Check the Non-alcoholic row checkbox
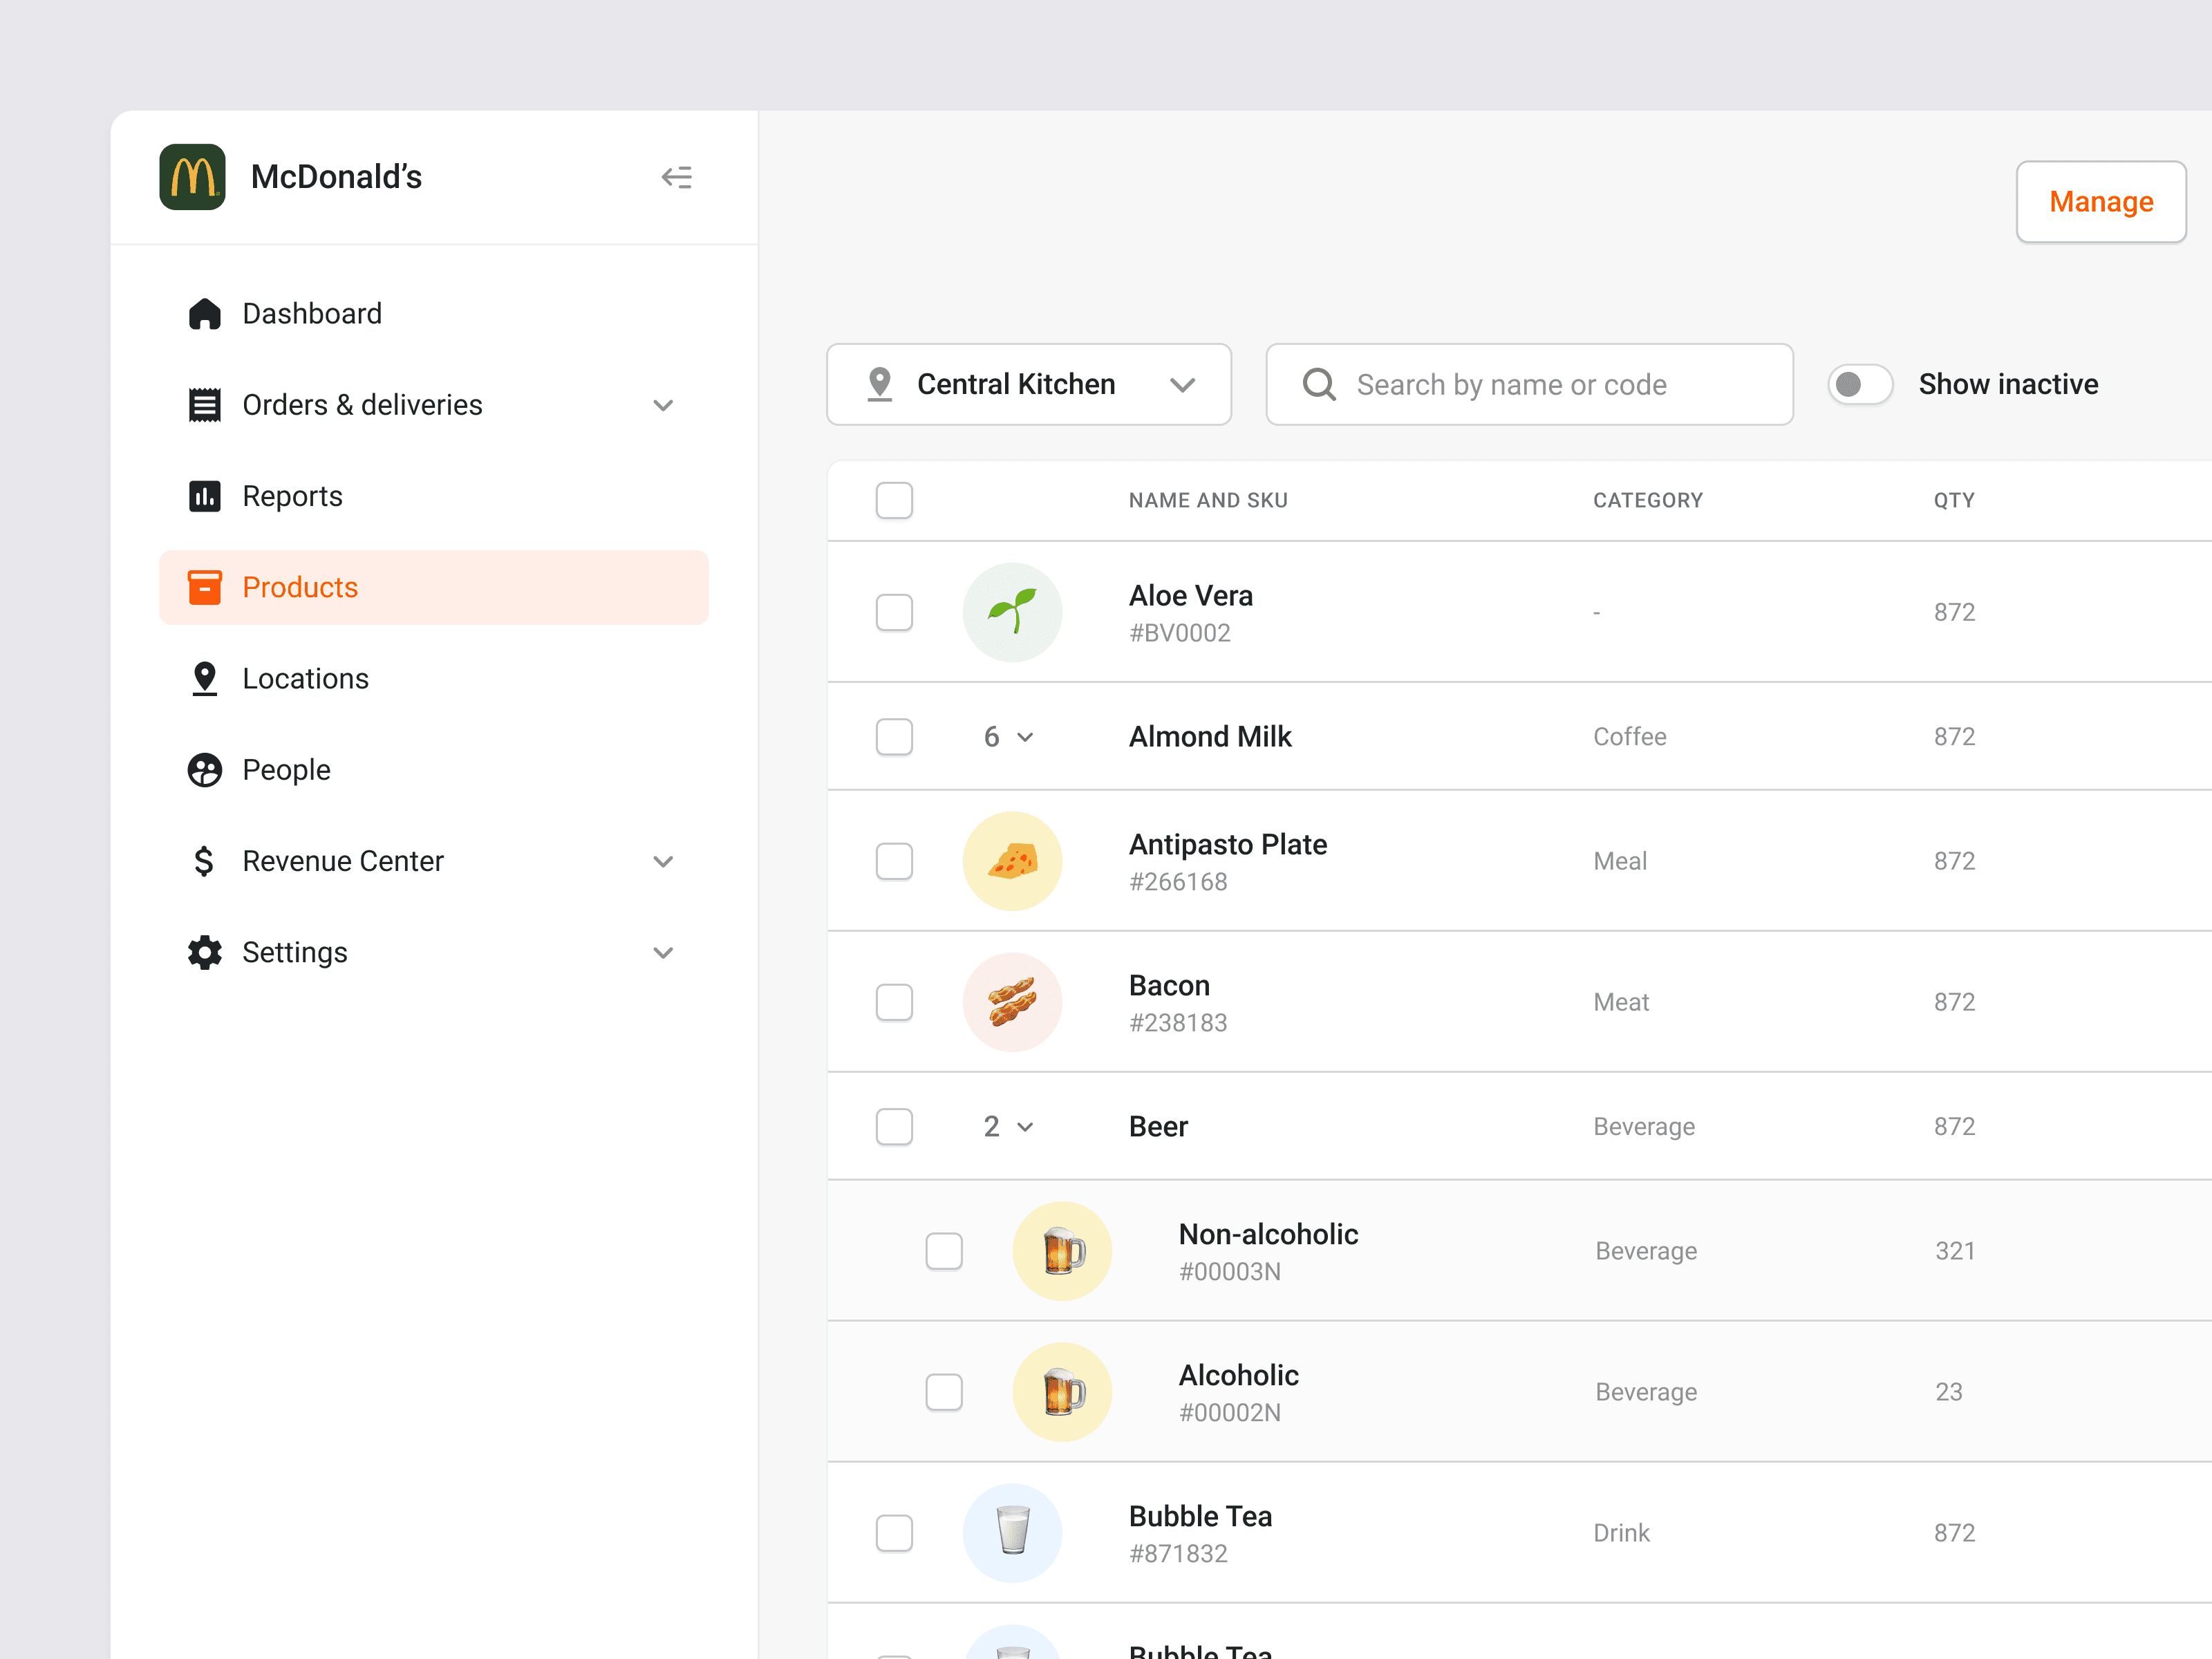The width and height of the screenshot is (2212, 1659). [x=944, y=1251]
